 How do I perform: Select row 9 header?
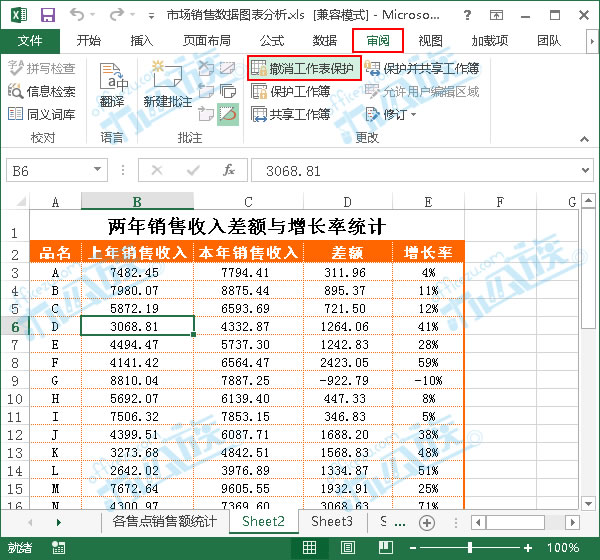click(15, 380)
